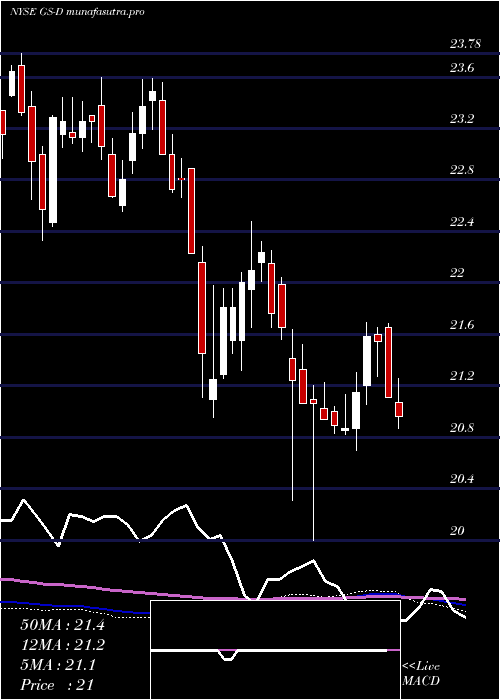Click the NYSE GS-D munafasutra.pro title

[77, 12]
